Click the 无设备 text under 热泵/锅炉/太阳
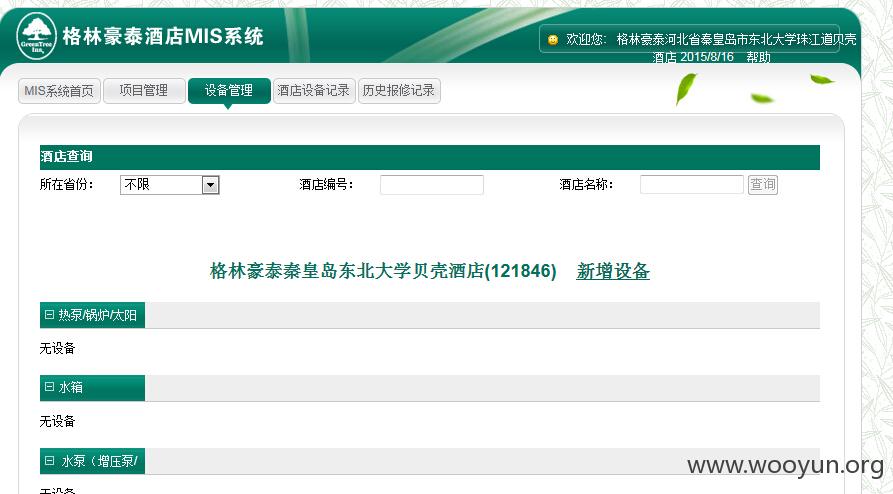This screenshot has height=494, width=893. pyautogui.click(x=57, y=348)
